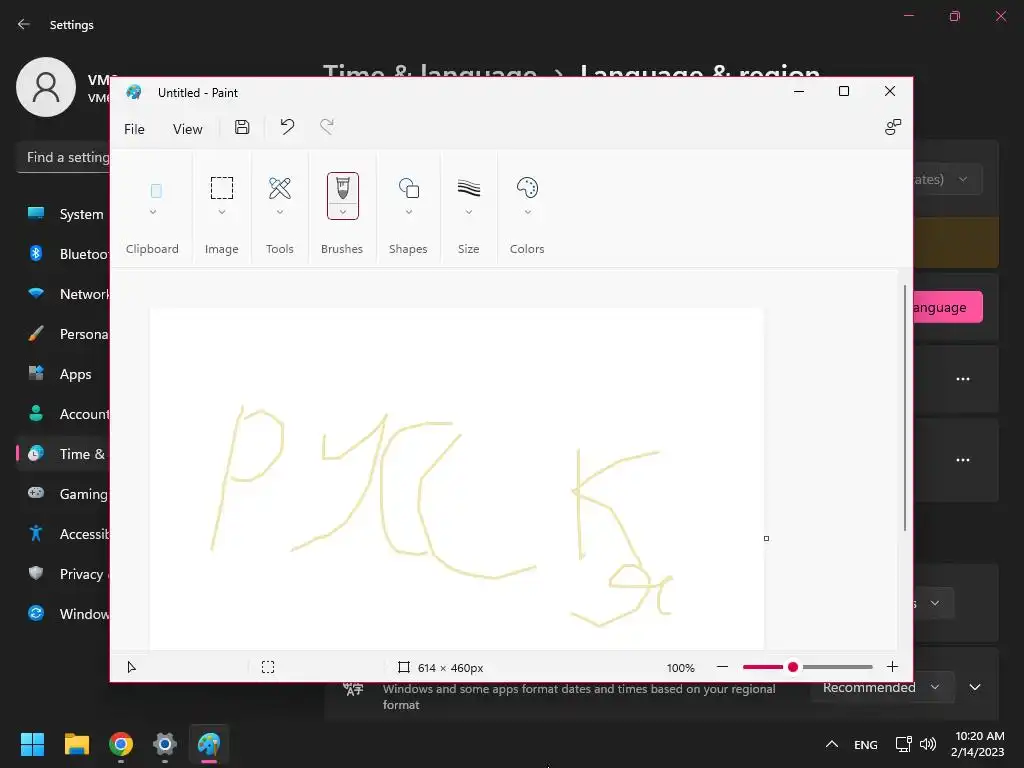Click ENG language indicator in the tray
Screen dimensions: 1024x768
click(866, 744)
